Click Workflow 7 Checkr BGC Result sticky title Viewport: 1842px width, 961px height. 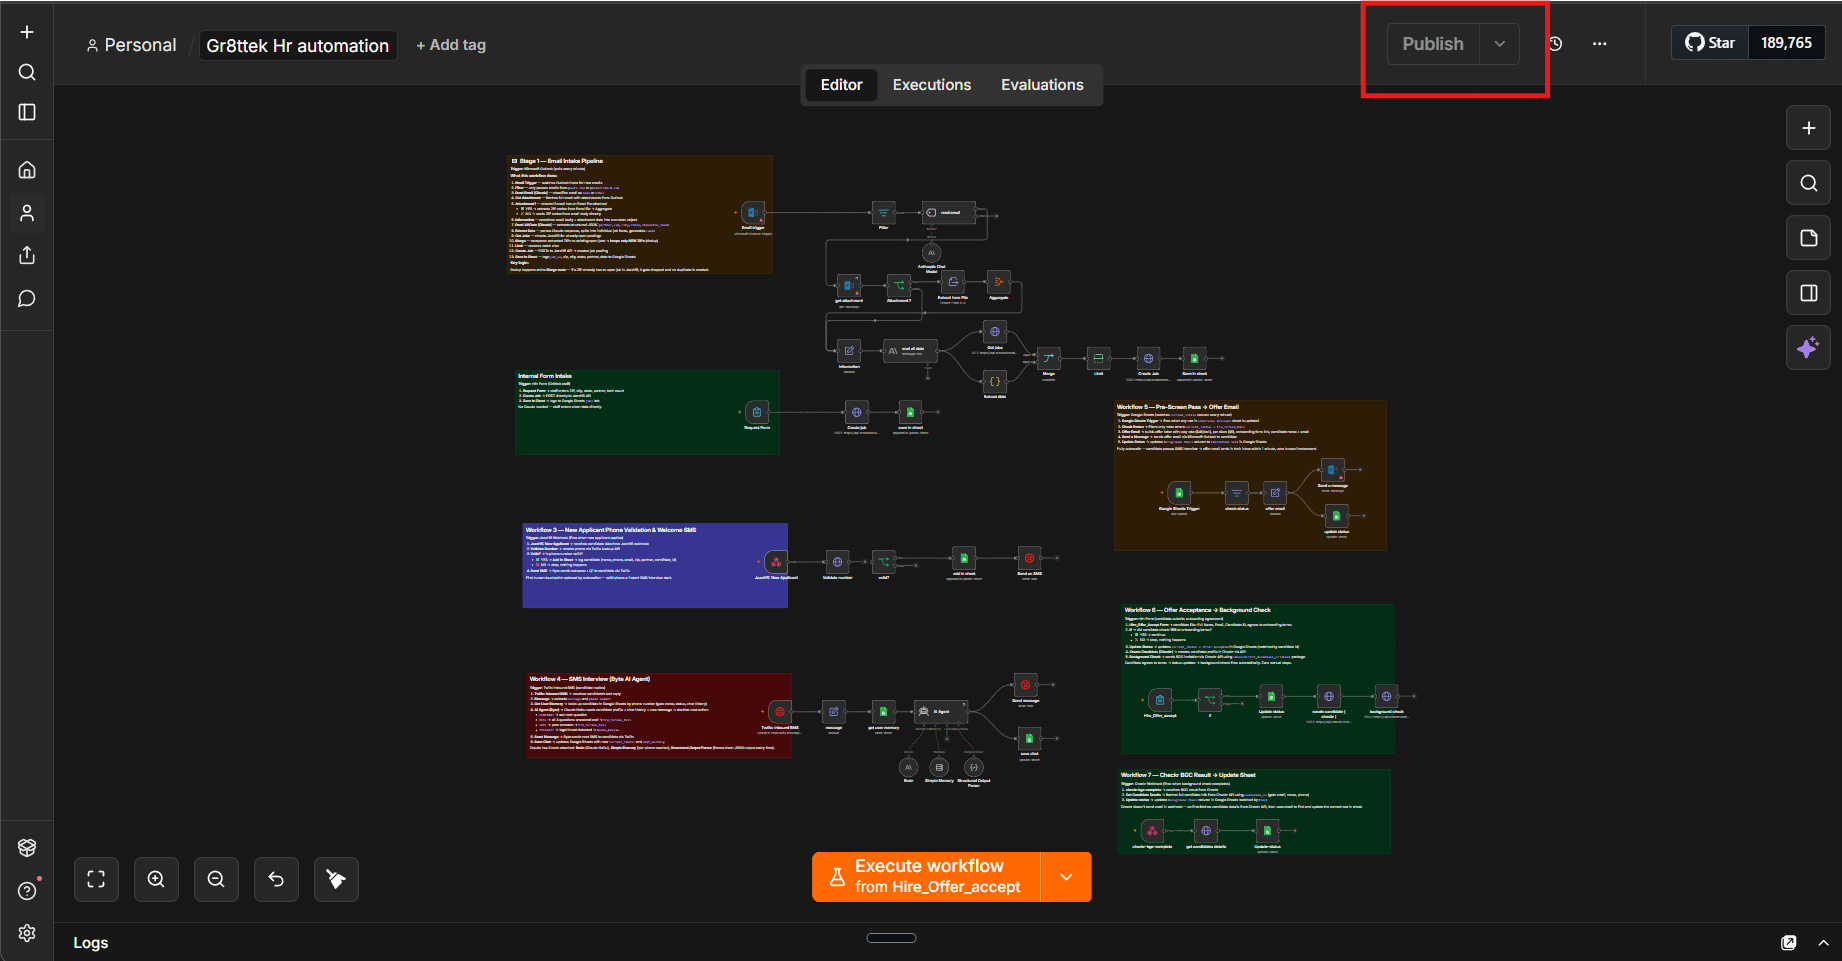(x=1188, y=774)
